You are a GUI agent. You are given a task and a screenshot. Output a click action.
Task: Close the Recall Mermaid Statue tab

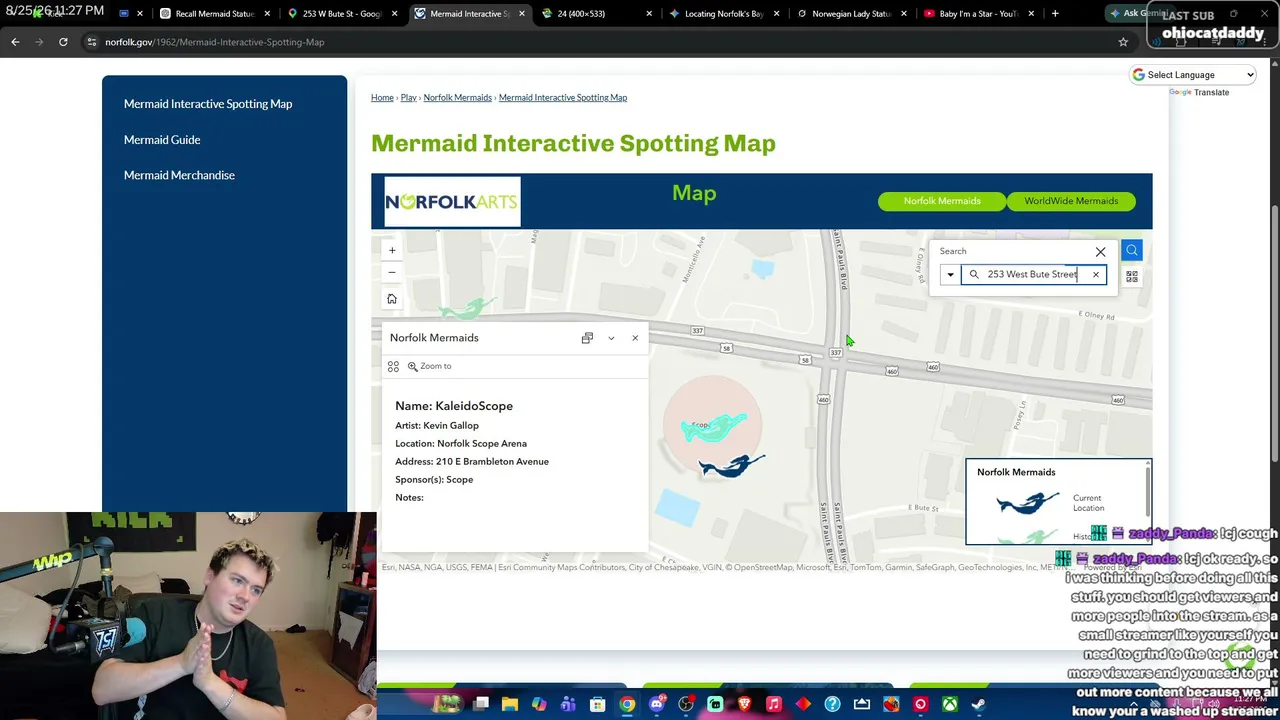tap(267, 14)
